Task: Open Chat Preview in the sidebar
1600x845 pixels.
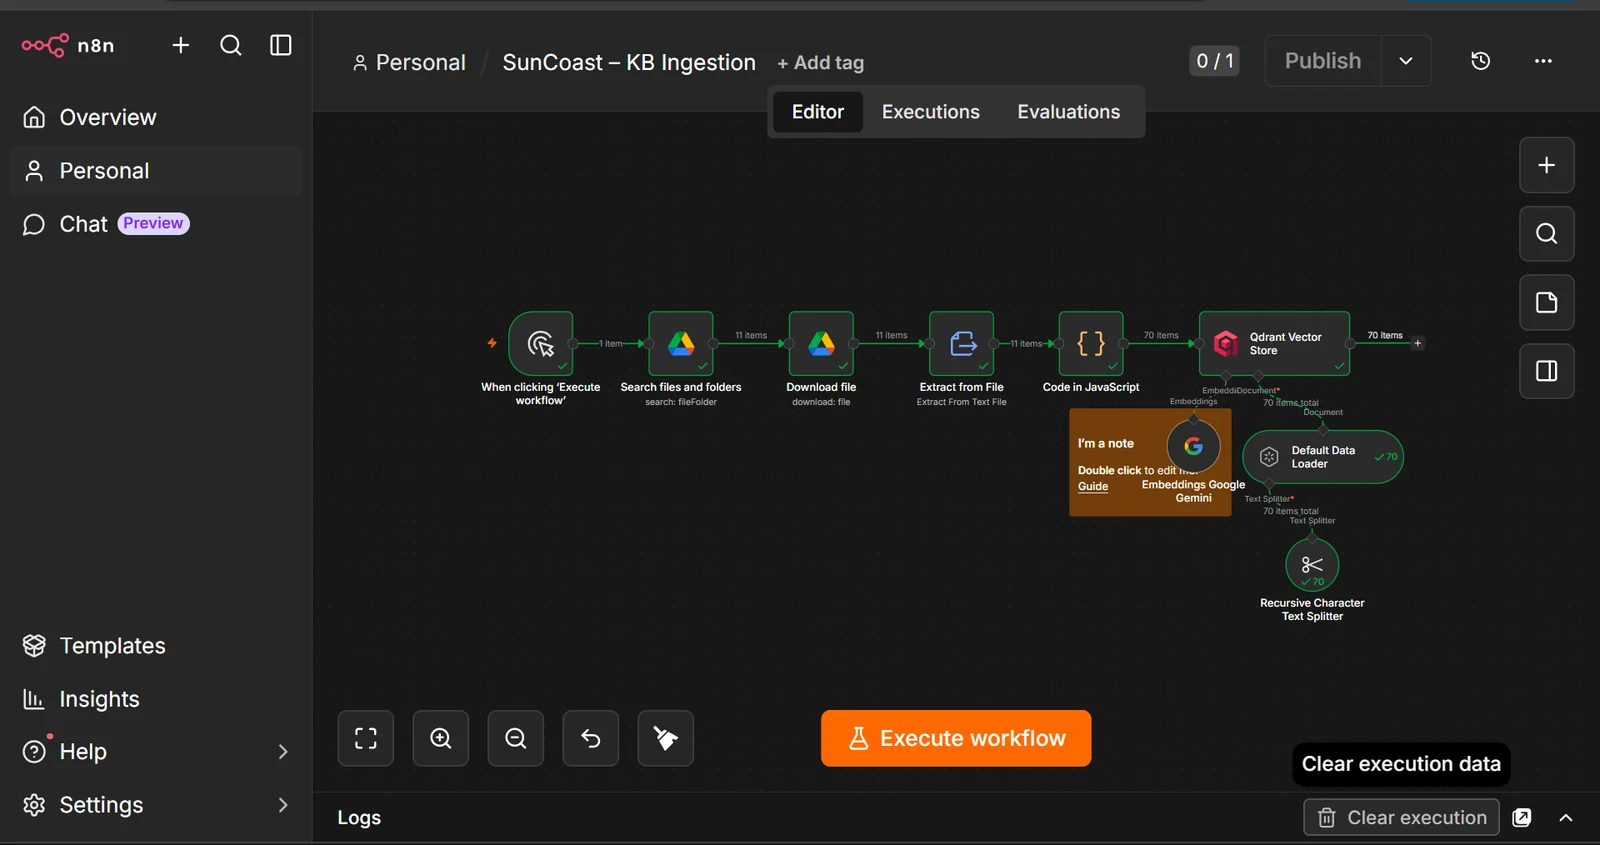Action: [156, 224]
